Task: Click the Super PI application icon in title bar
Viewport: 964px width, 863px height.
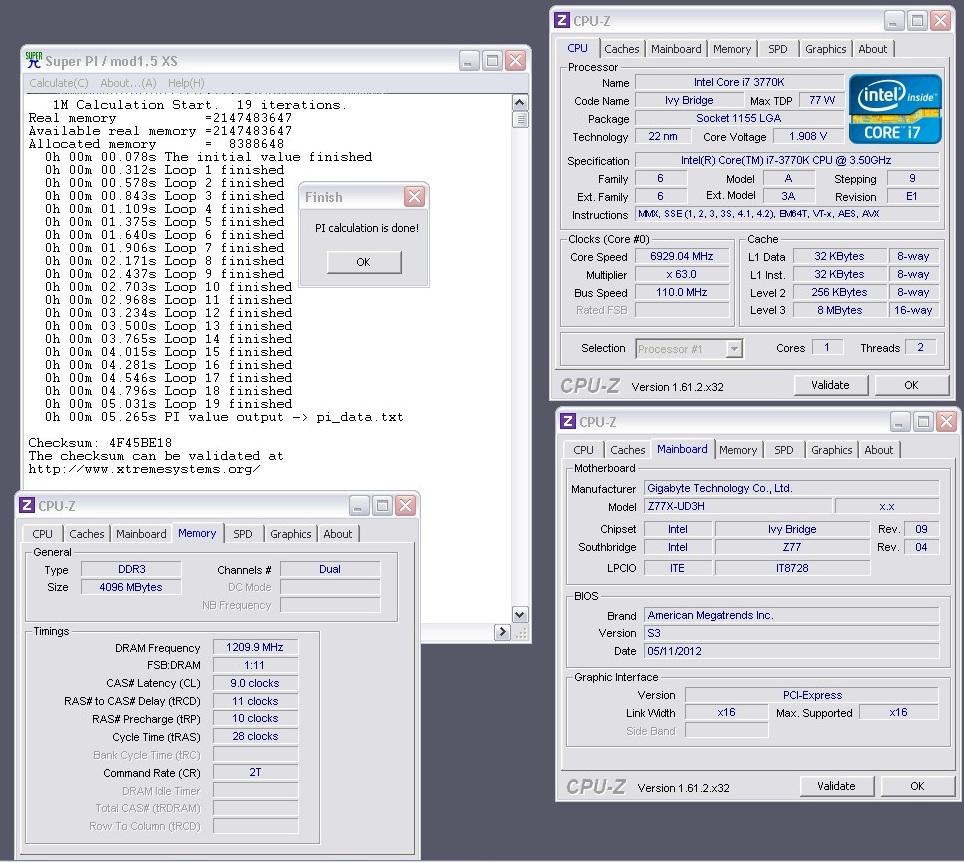Action: tap(34, 60)
